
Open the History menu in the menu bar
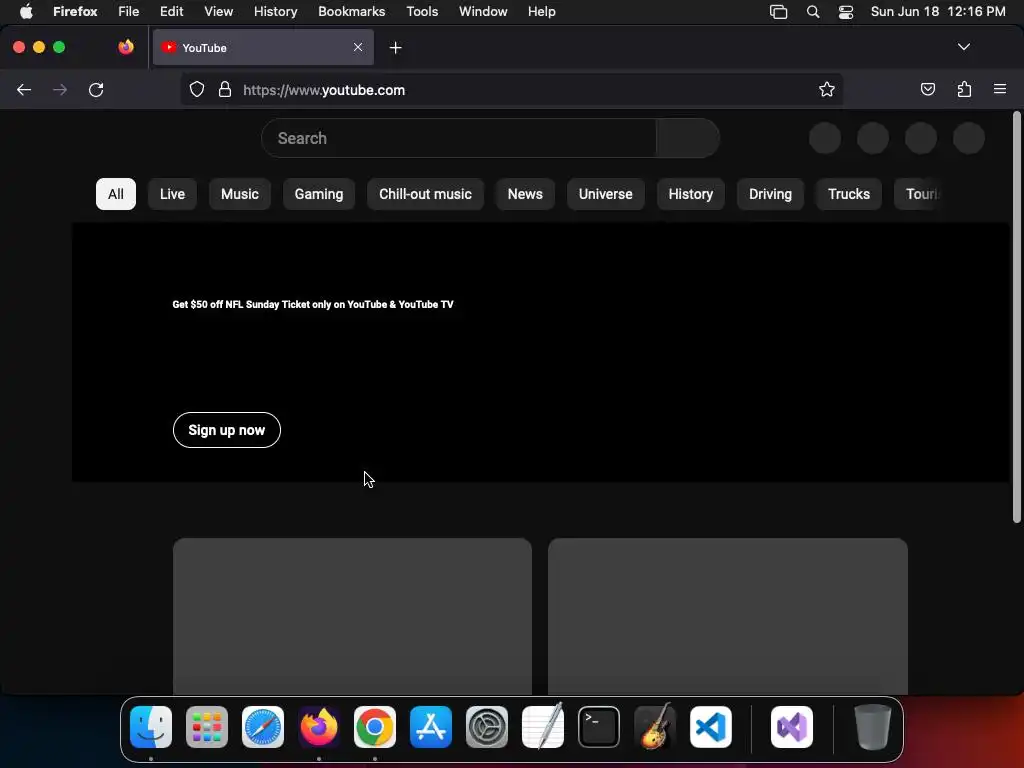tap(276, 11)
